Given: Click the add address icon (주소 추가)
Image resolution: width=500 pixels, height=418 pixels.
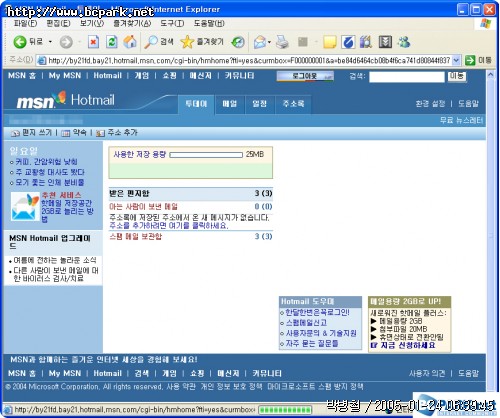Looking at the screenshot, I should click(x=100, y=133).
